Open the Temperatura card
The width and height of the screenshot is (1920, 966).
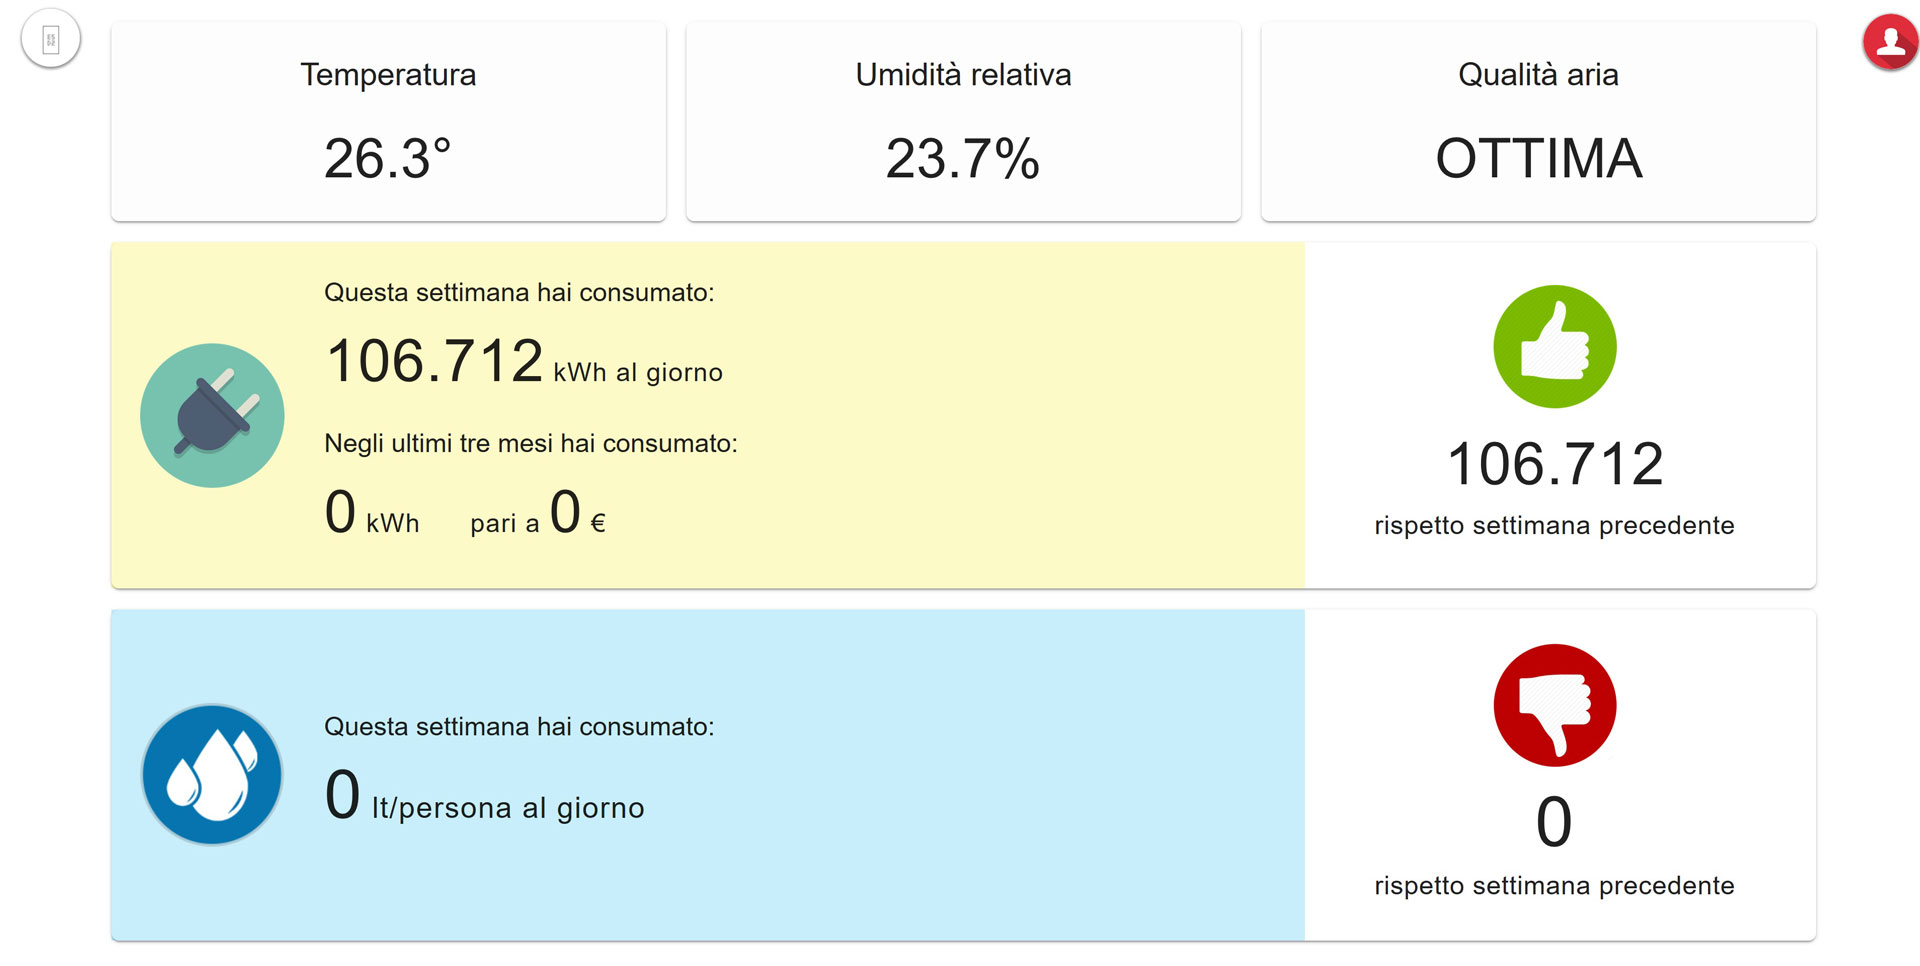(388, 121)
